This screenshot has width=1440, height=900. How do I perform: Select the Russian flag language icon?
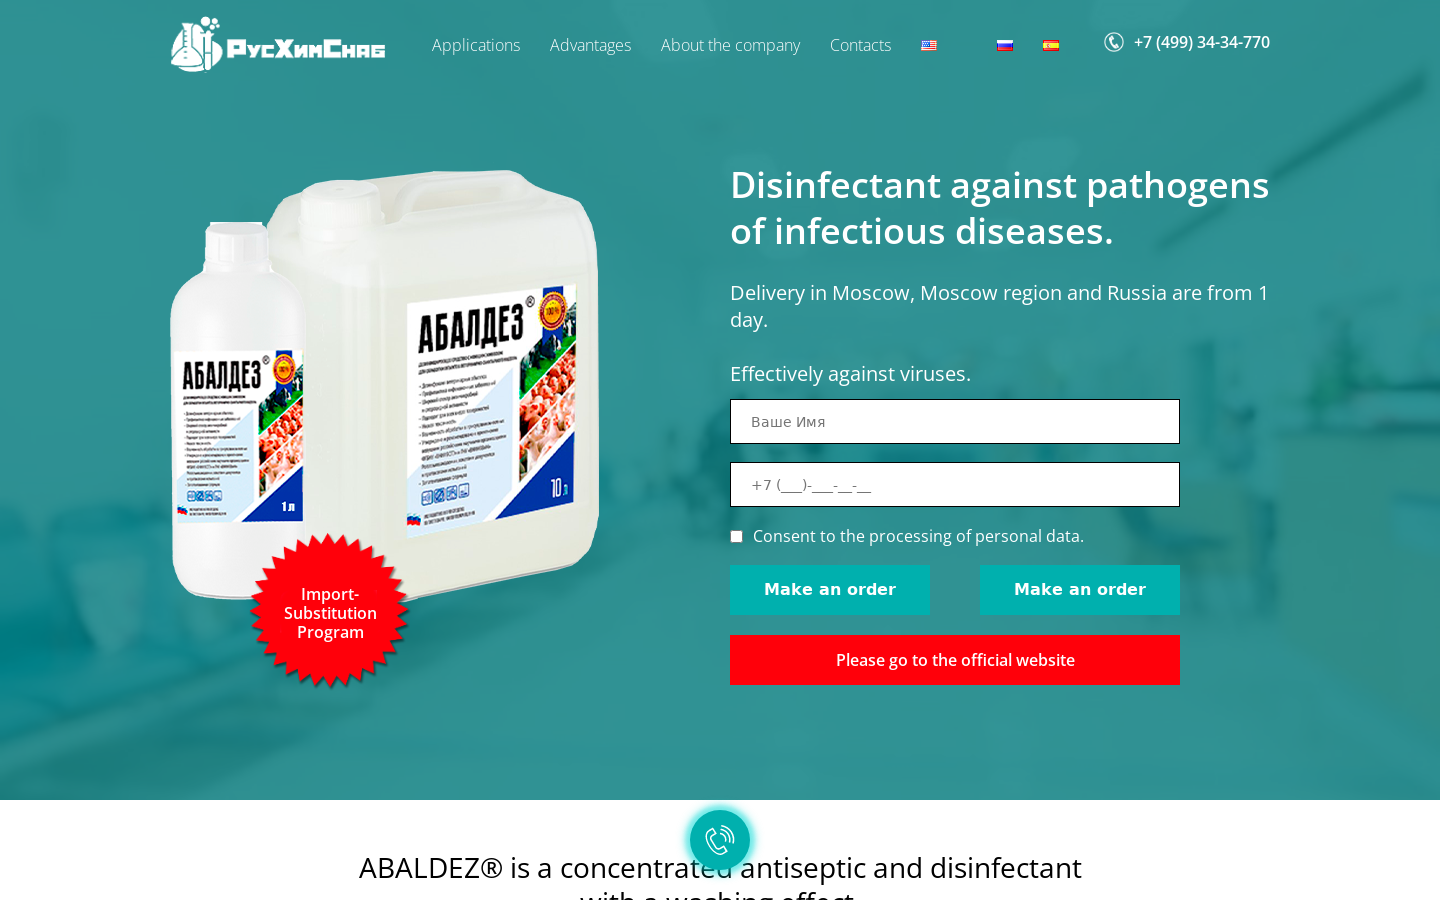coord(1005,46)
